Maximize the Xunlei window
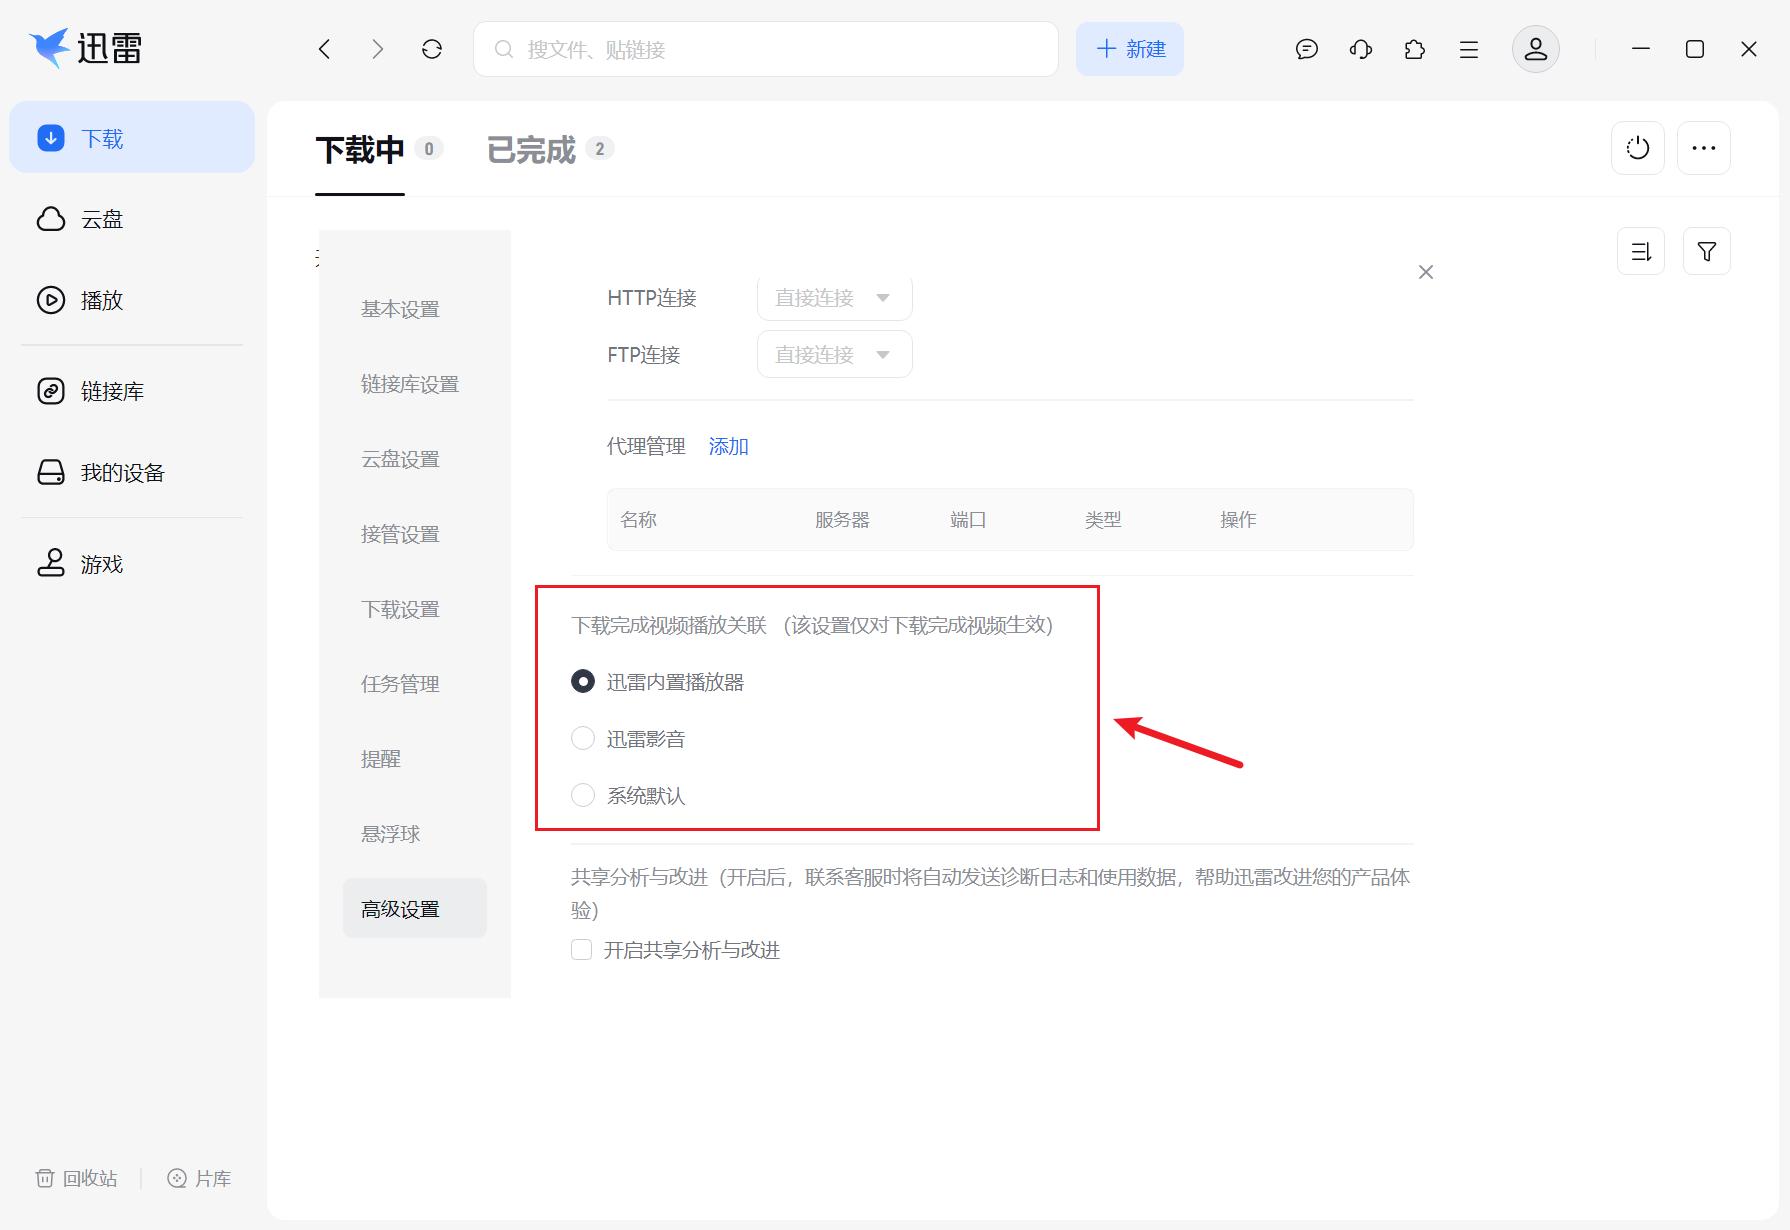1790x1230 pixels. [x=1695, y=49]
